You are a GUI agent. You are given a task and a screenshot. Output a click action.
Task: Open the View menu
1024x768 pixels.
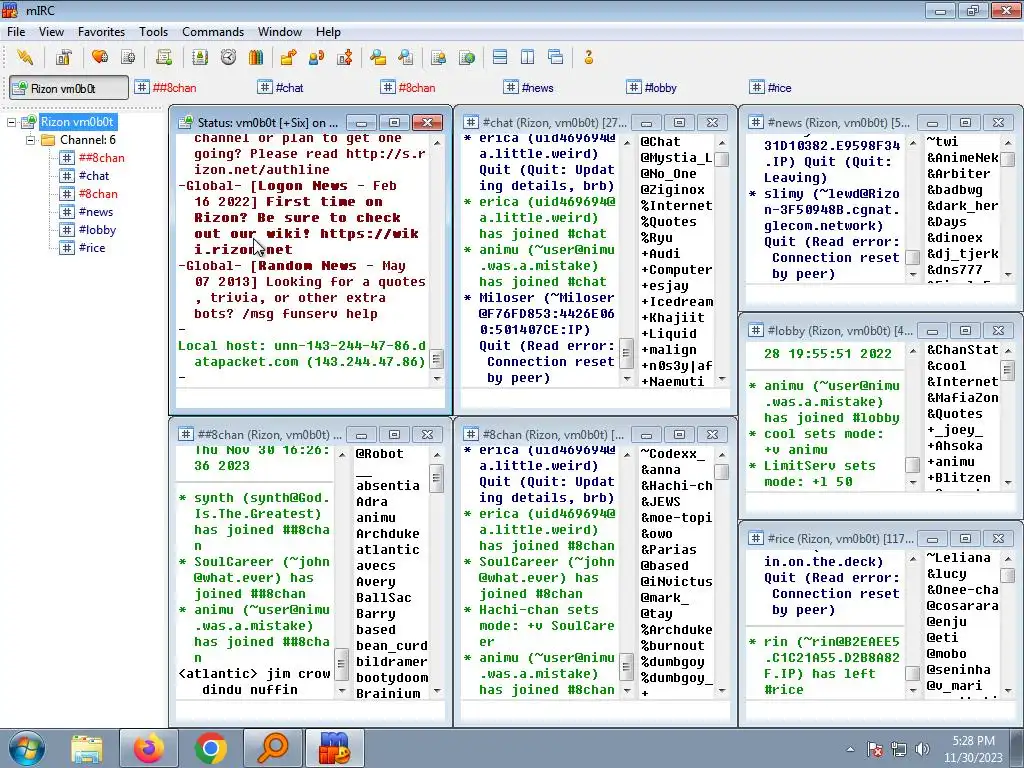pos(51,31)
